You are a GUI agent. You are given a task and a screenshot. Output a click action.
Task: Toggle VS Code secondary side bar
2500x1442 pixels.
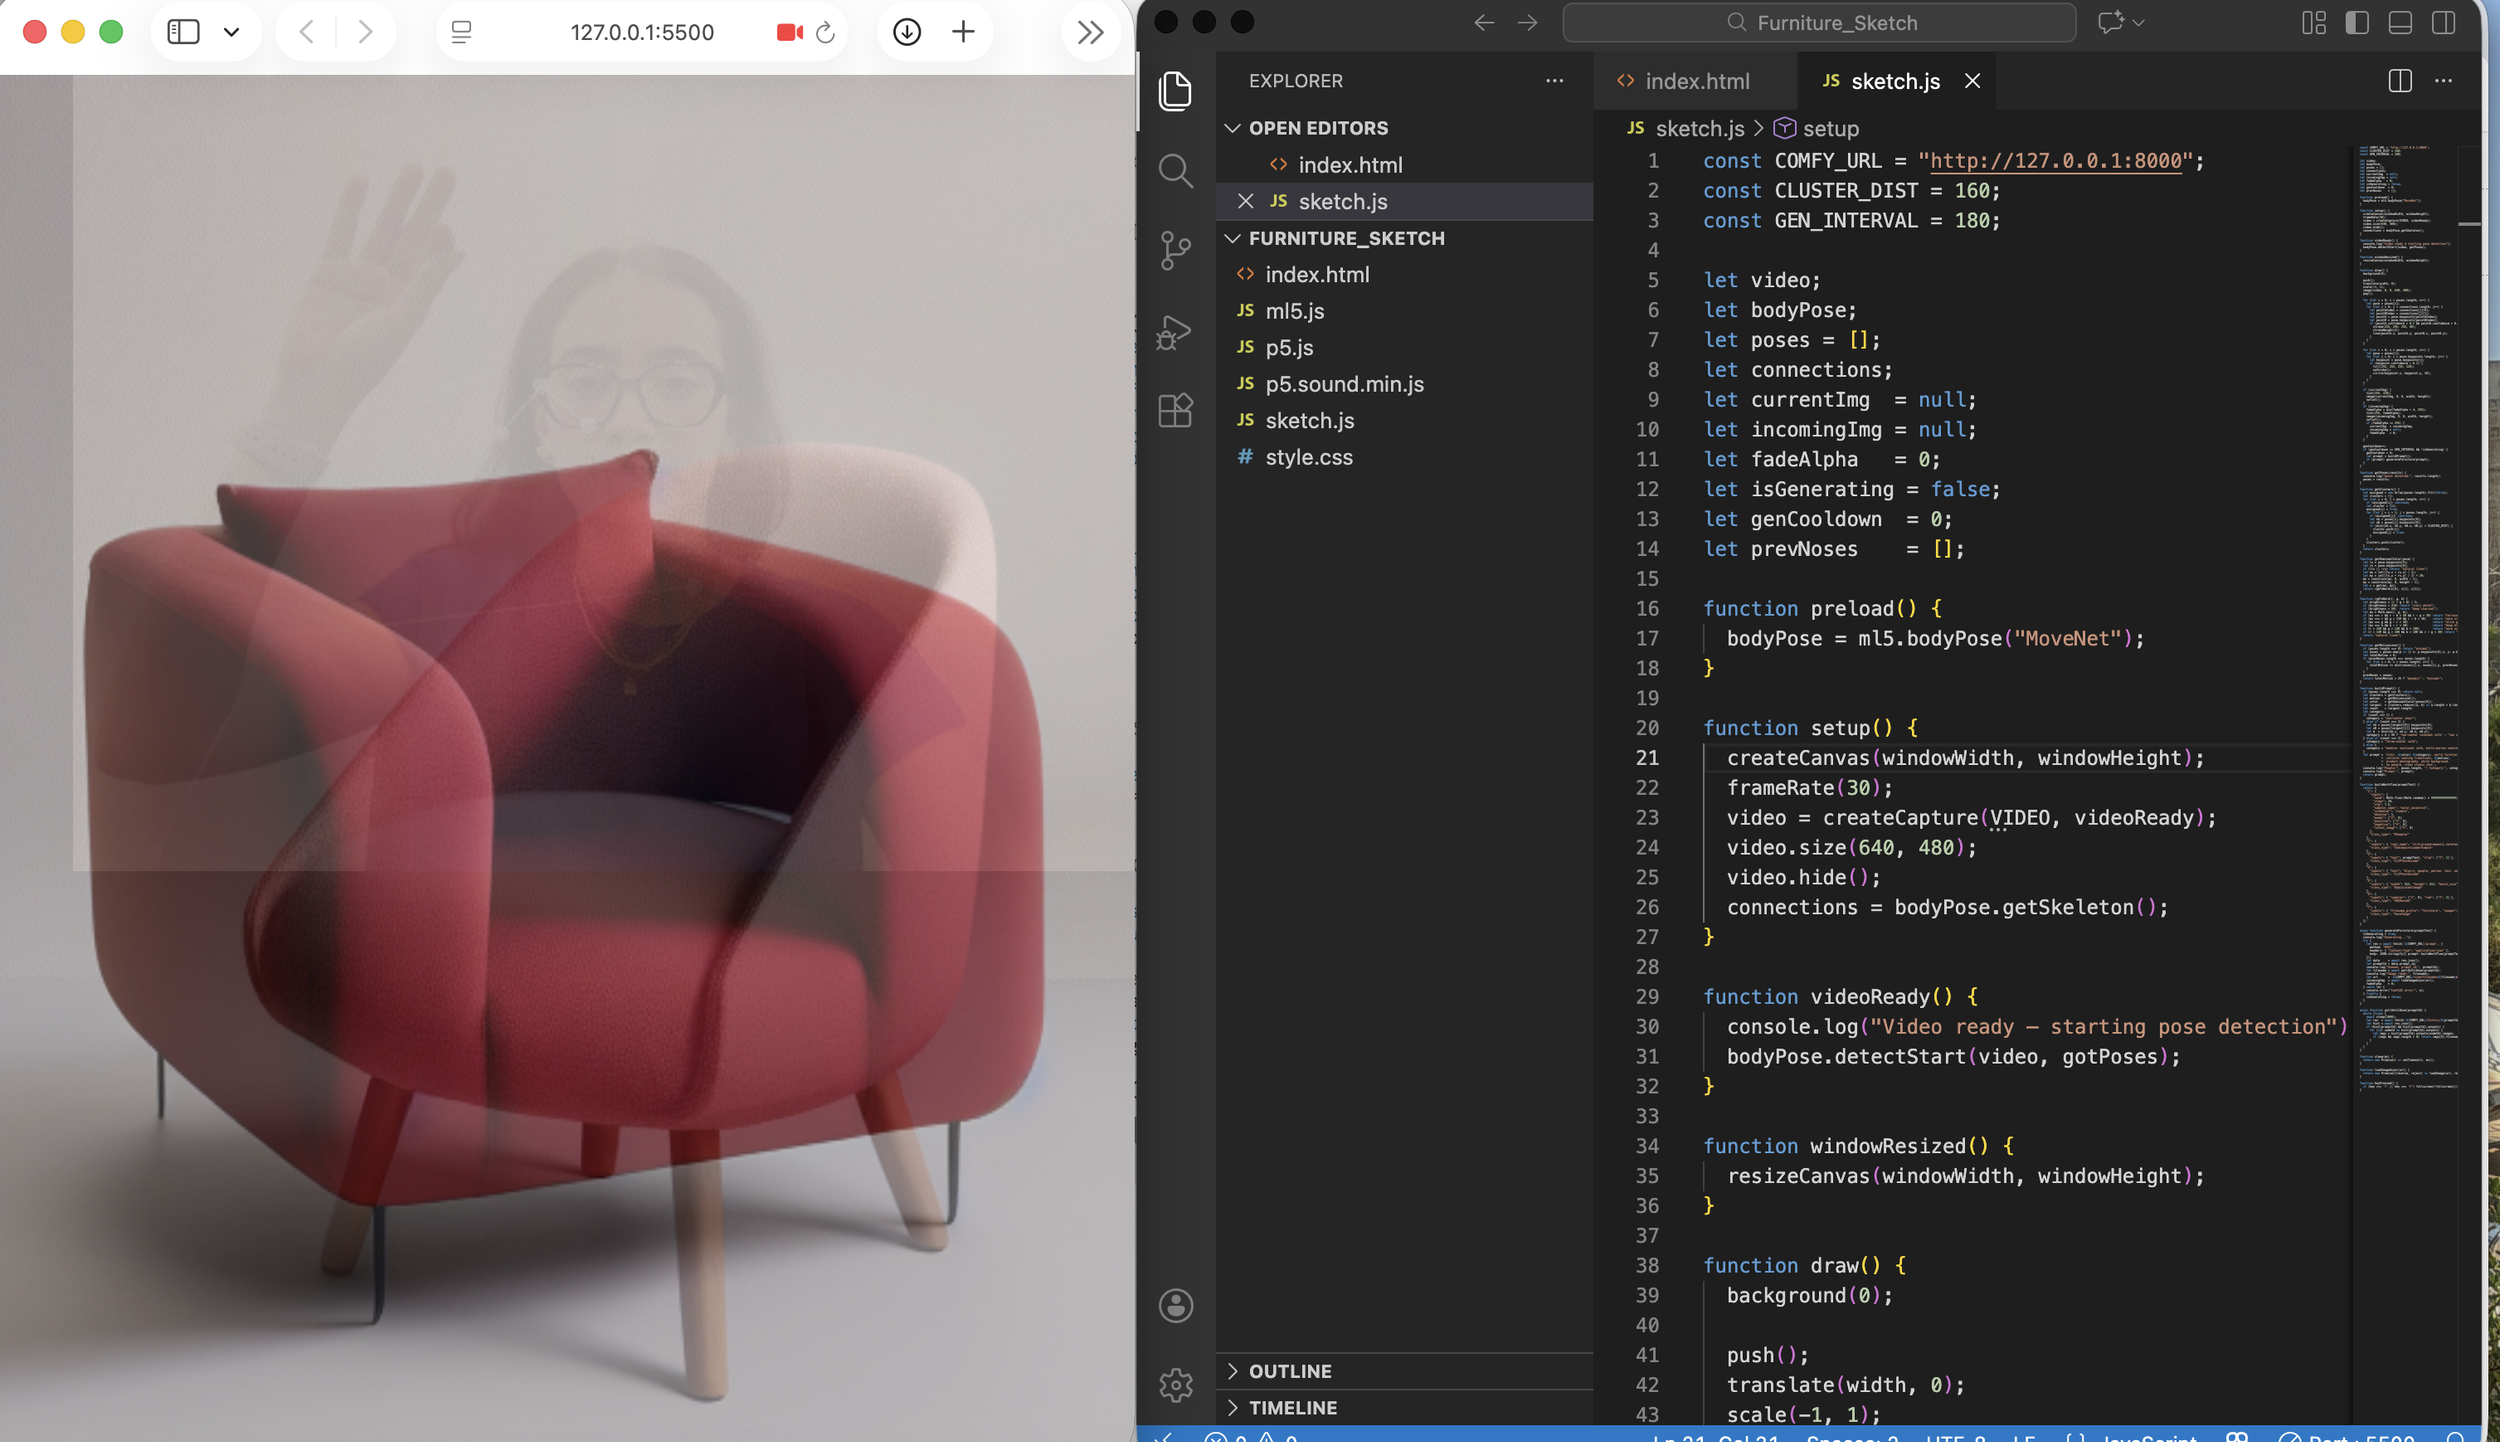(x=2443, y=23)
